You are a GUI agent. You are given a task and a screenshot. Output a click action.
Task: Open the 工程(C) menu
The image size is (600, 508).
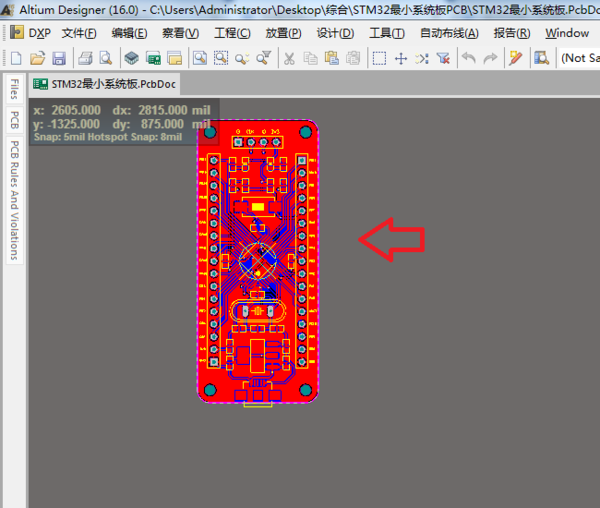click(232, 33)
